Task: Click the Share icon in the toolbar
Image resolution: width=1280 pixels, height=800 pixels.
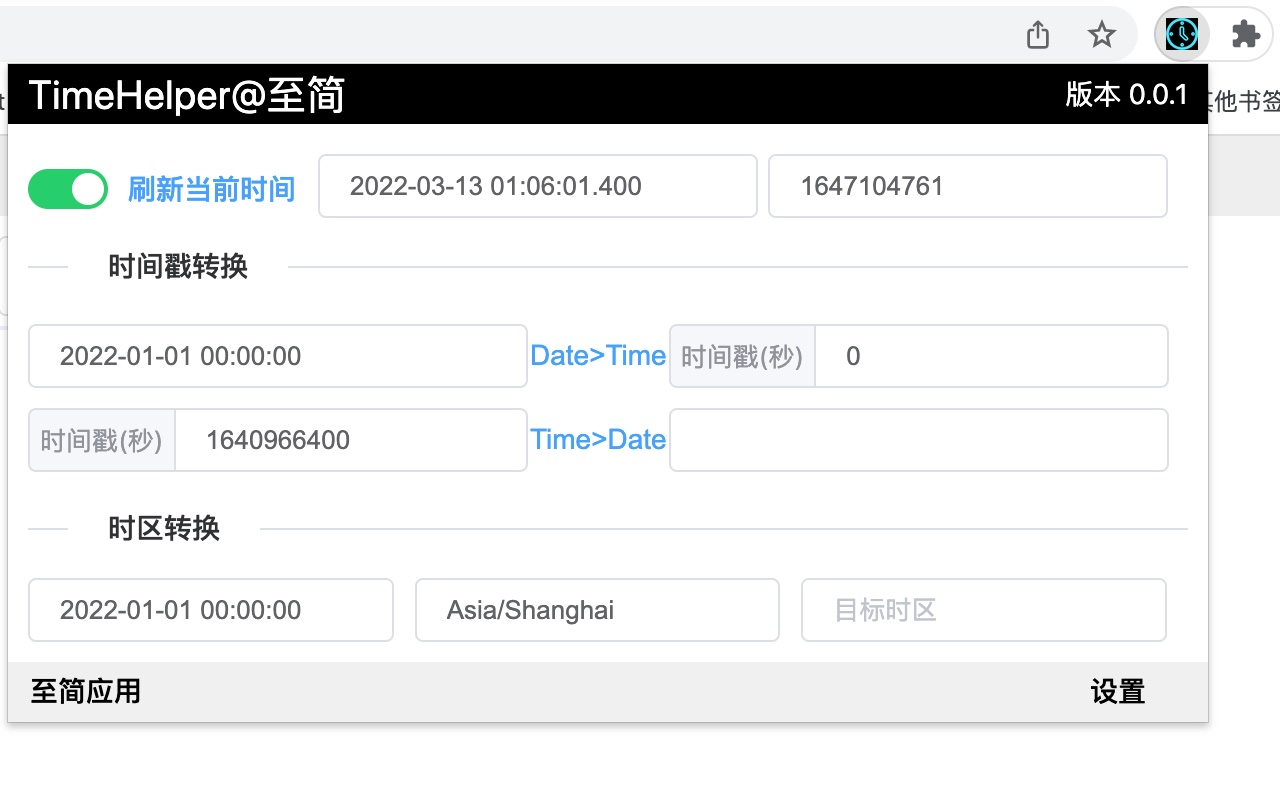Action: point(1037,33)
